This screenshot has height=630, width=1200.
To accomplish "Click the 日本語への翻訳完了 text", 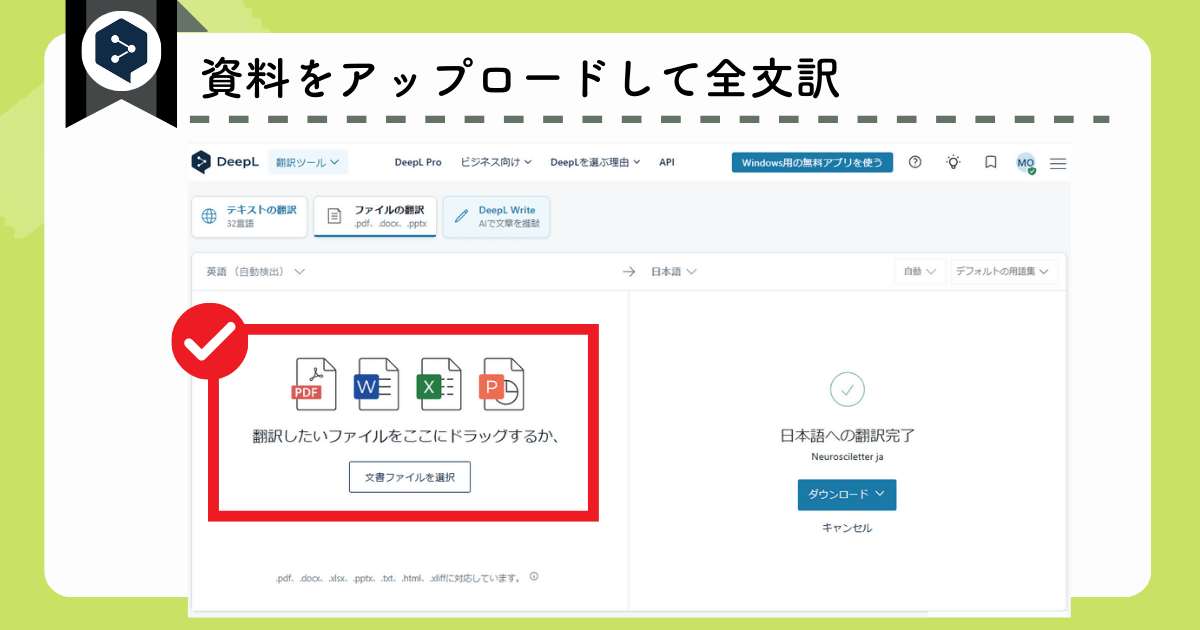I will tap(847, 435).
